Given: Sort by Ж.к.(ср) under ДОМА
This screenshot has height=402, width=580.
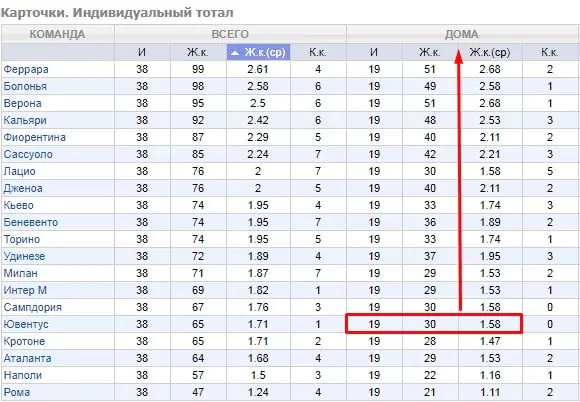Looking at the screenshot, I should [x=490, y=52].
